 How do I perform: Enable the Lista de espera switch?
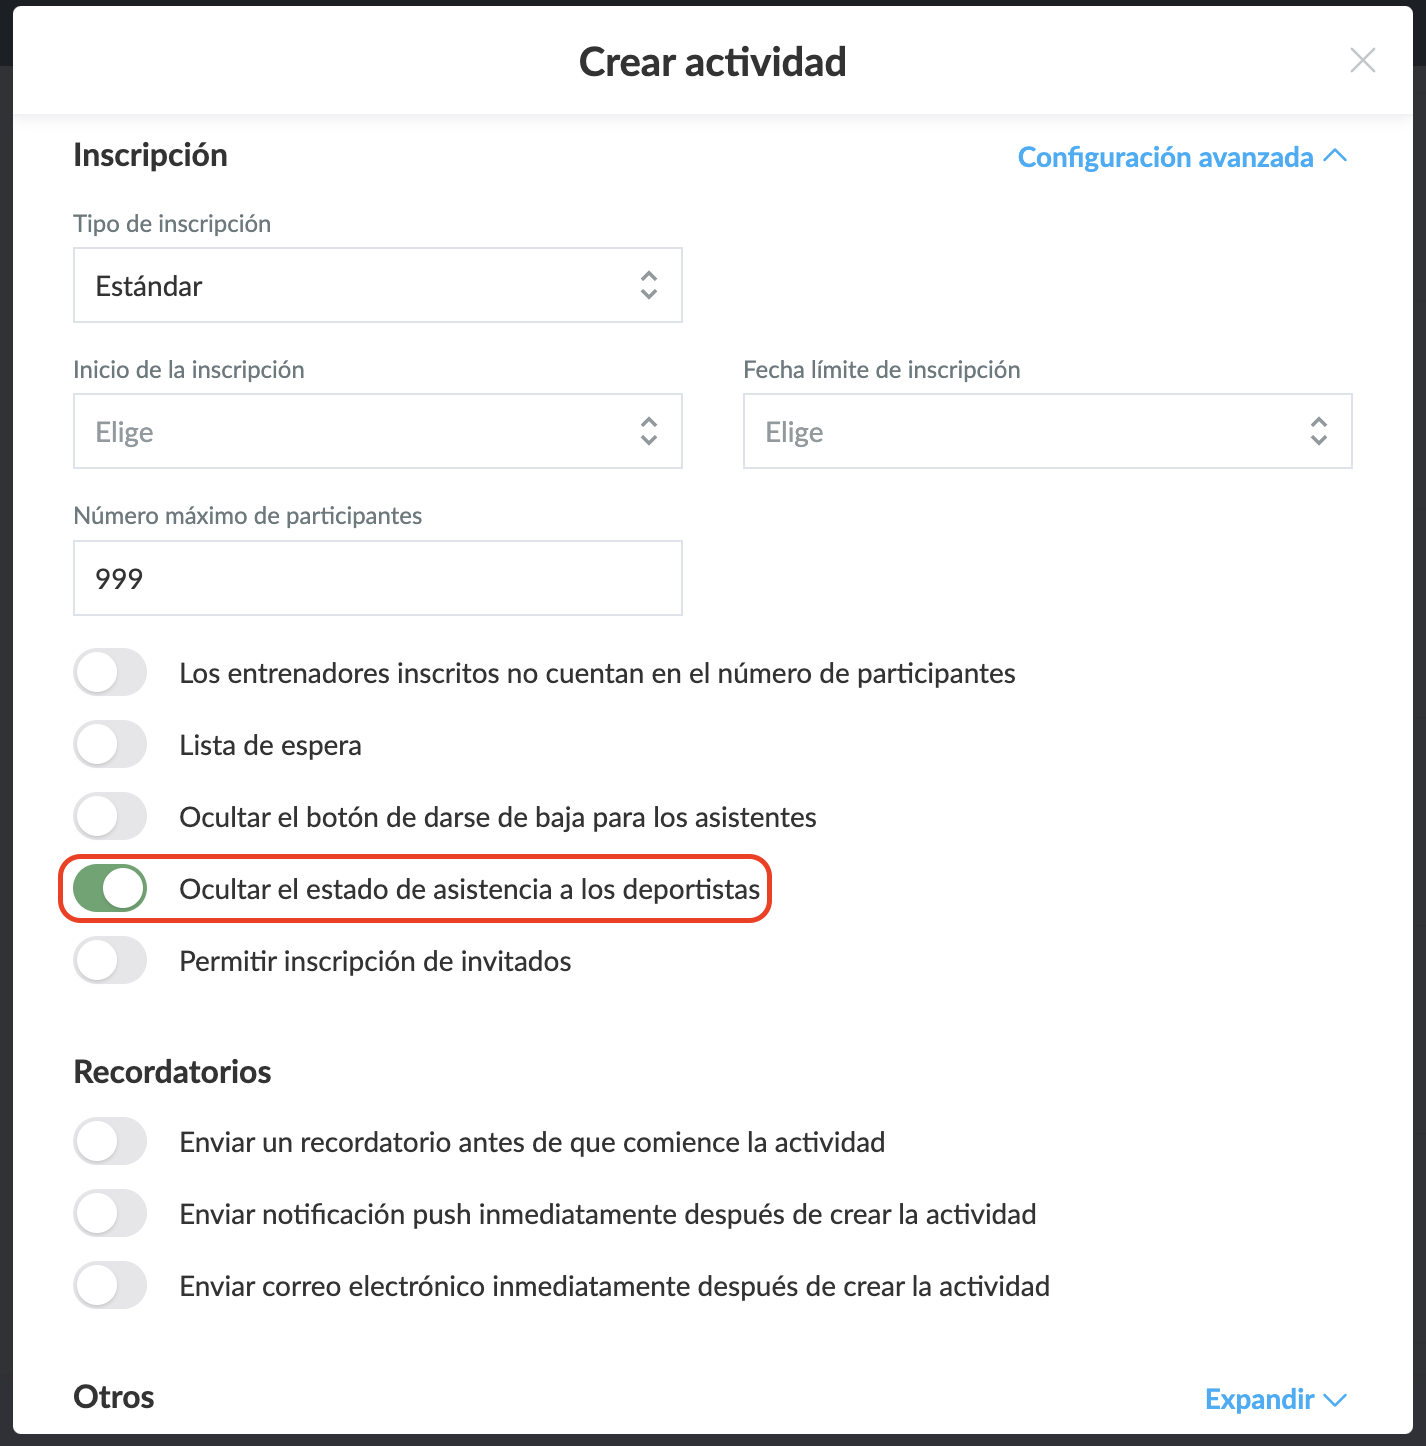(x=110, y=745)
